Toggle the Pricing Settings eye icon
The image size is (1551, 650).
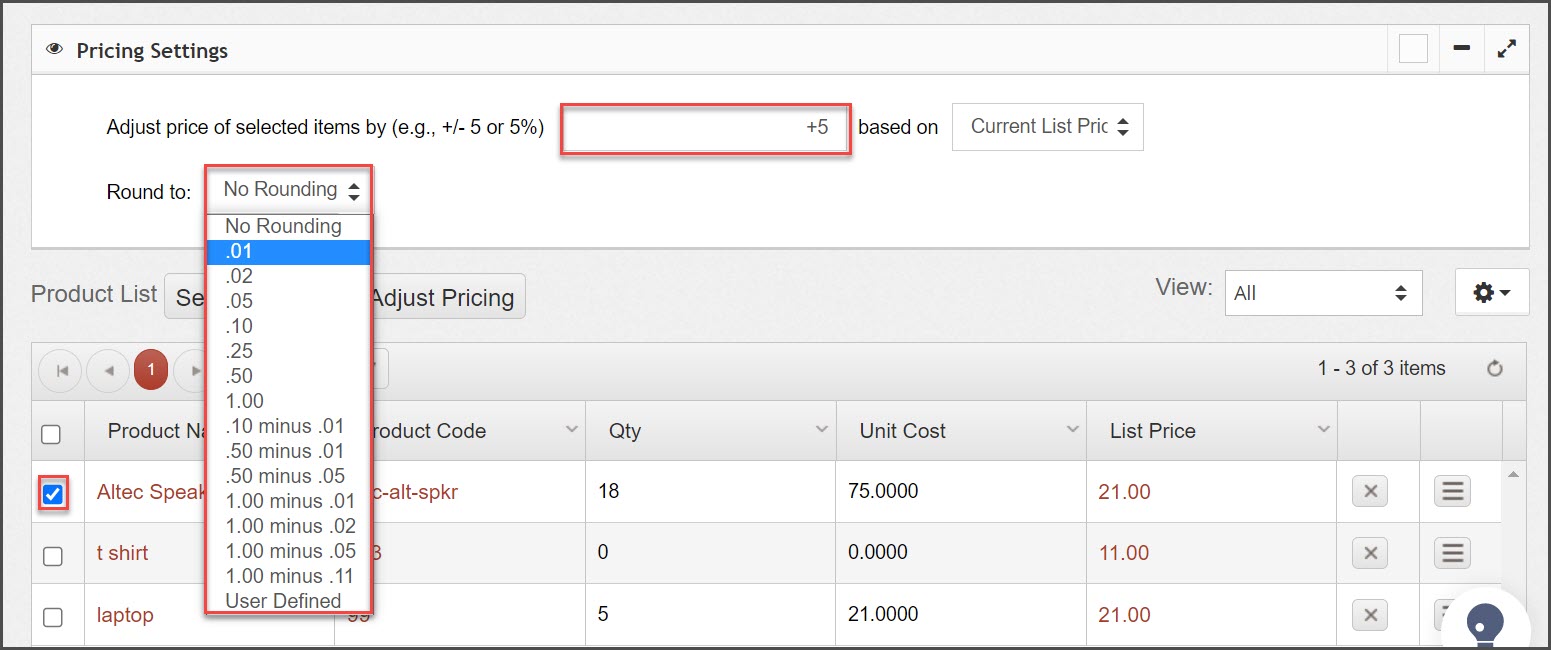[55, 49]
